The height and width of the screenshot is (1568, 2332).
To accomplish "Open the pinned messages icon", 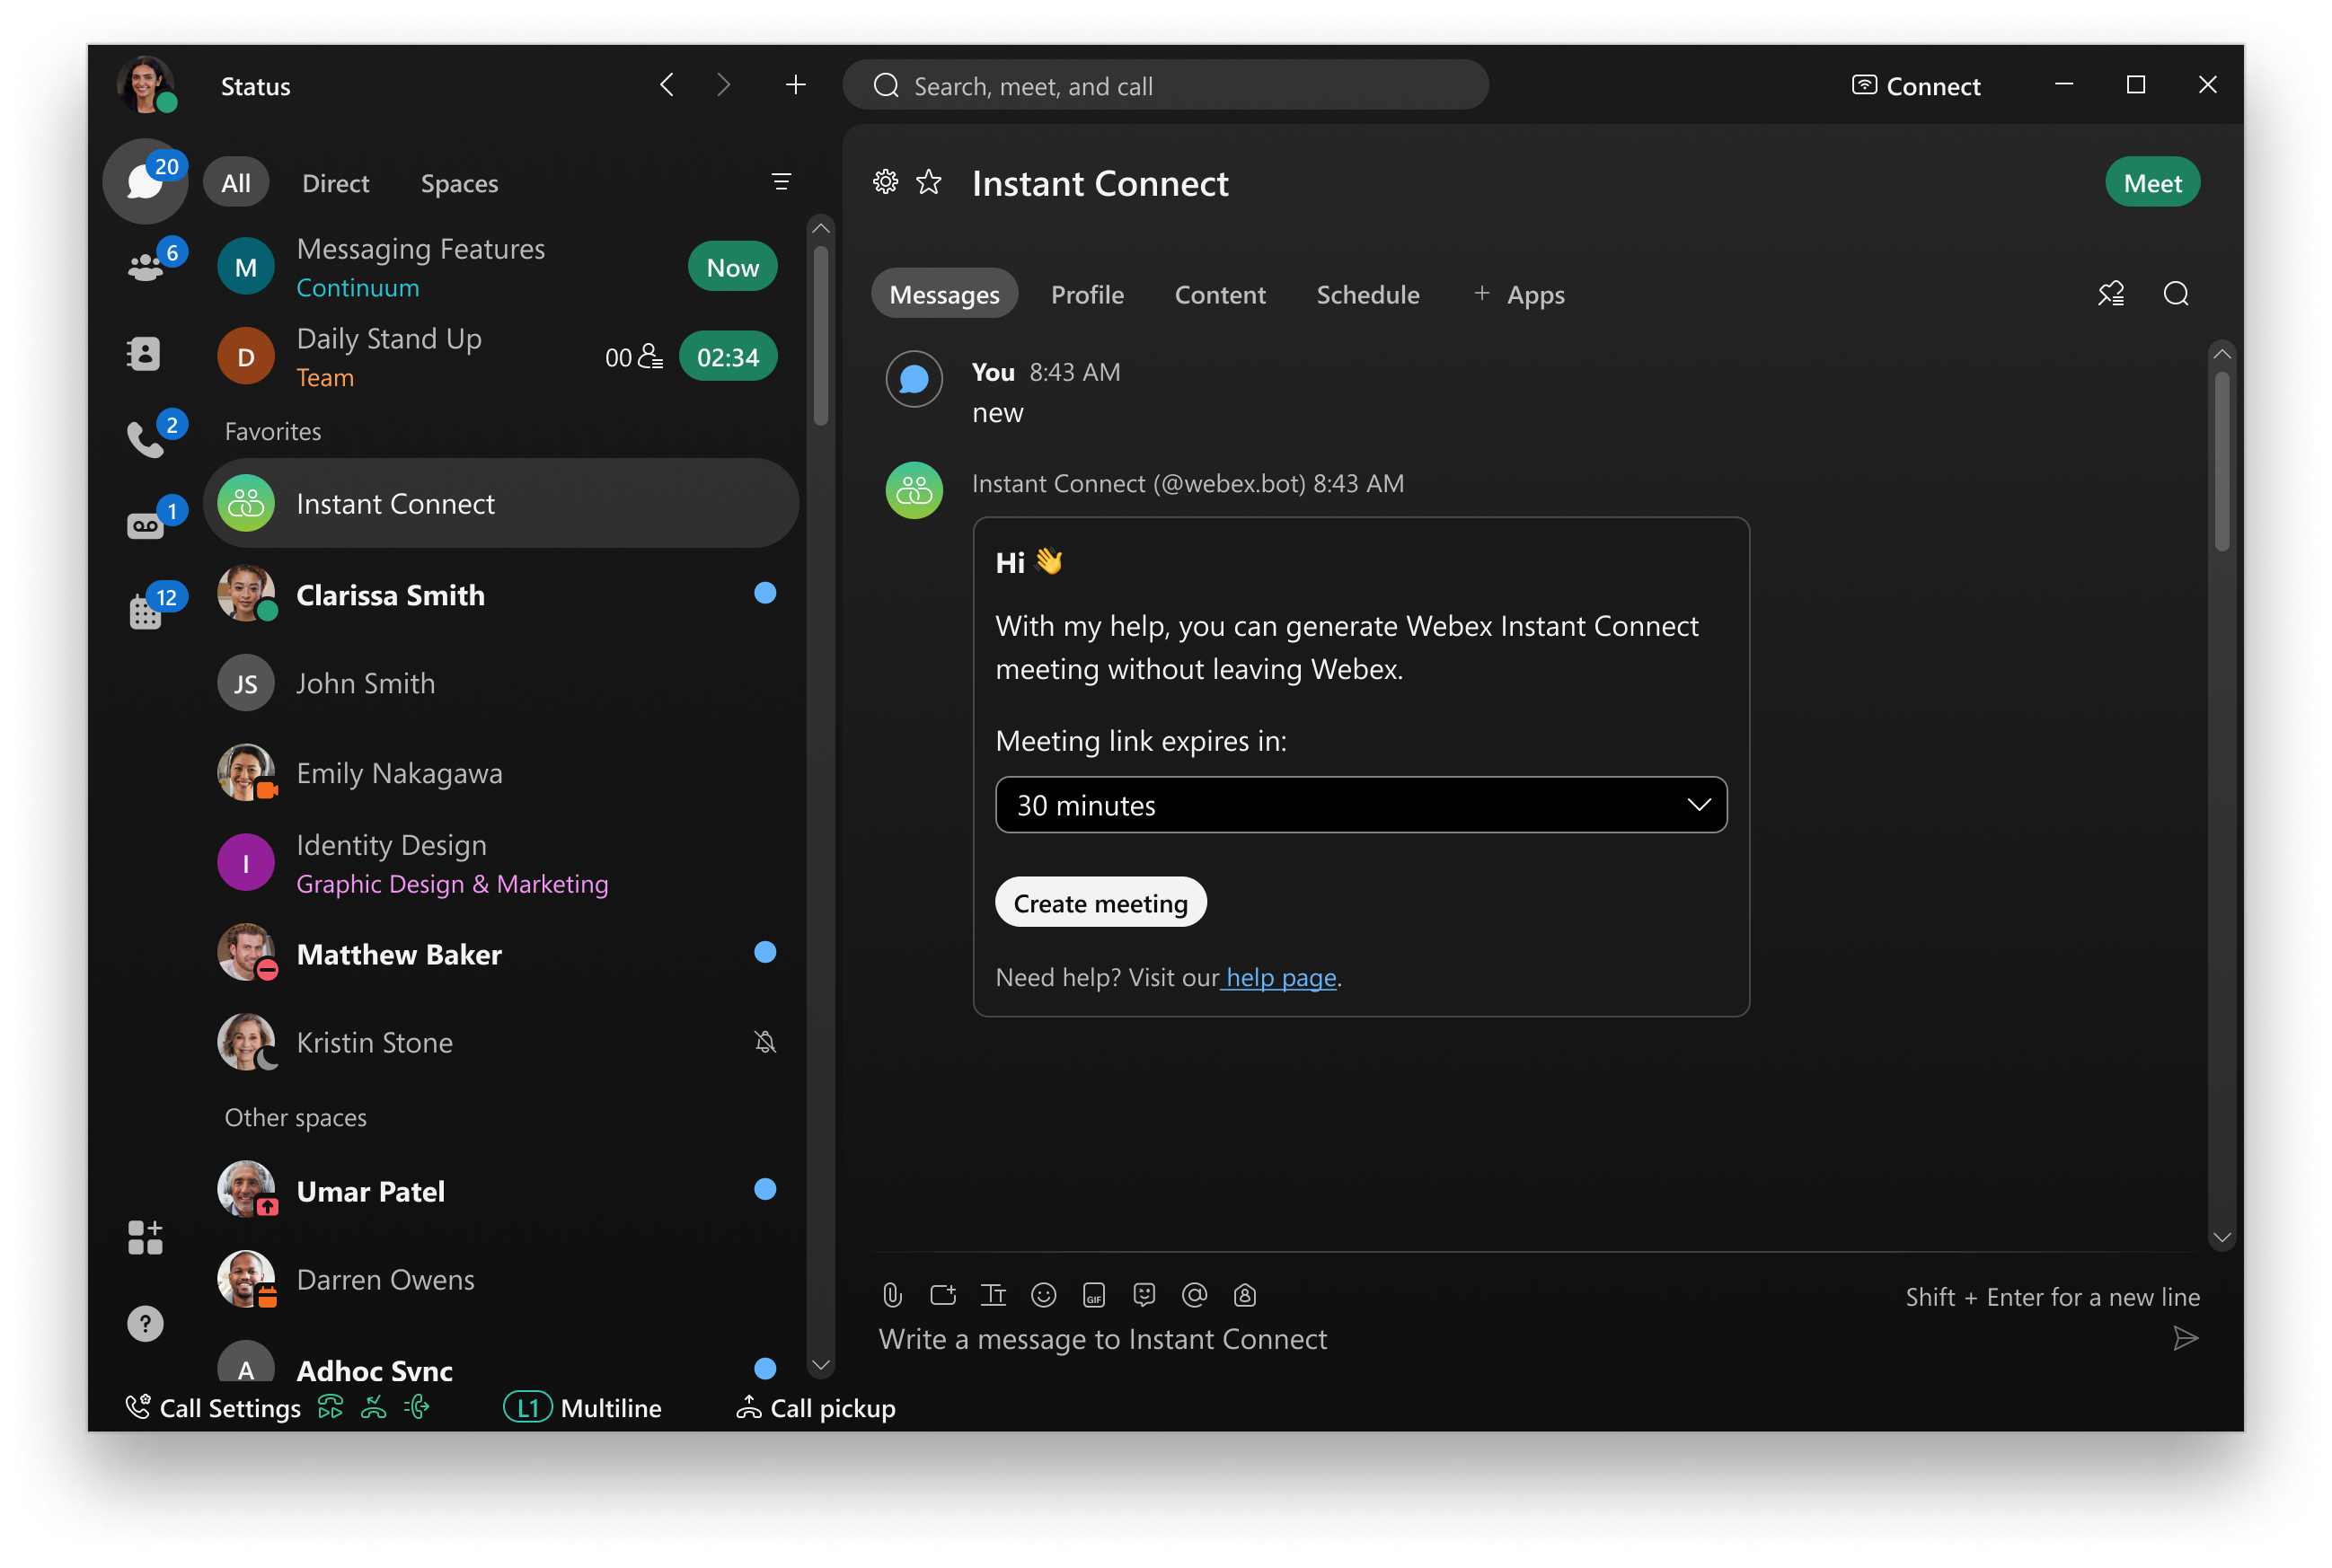I will [2111, 294].
